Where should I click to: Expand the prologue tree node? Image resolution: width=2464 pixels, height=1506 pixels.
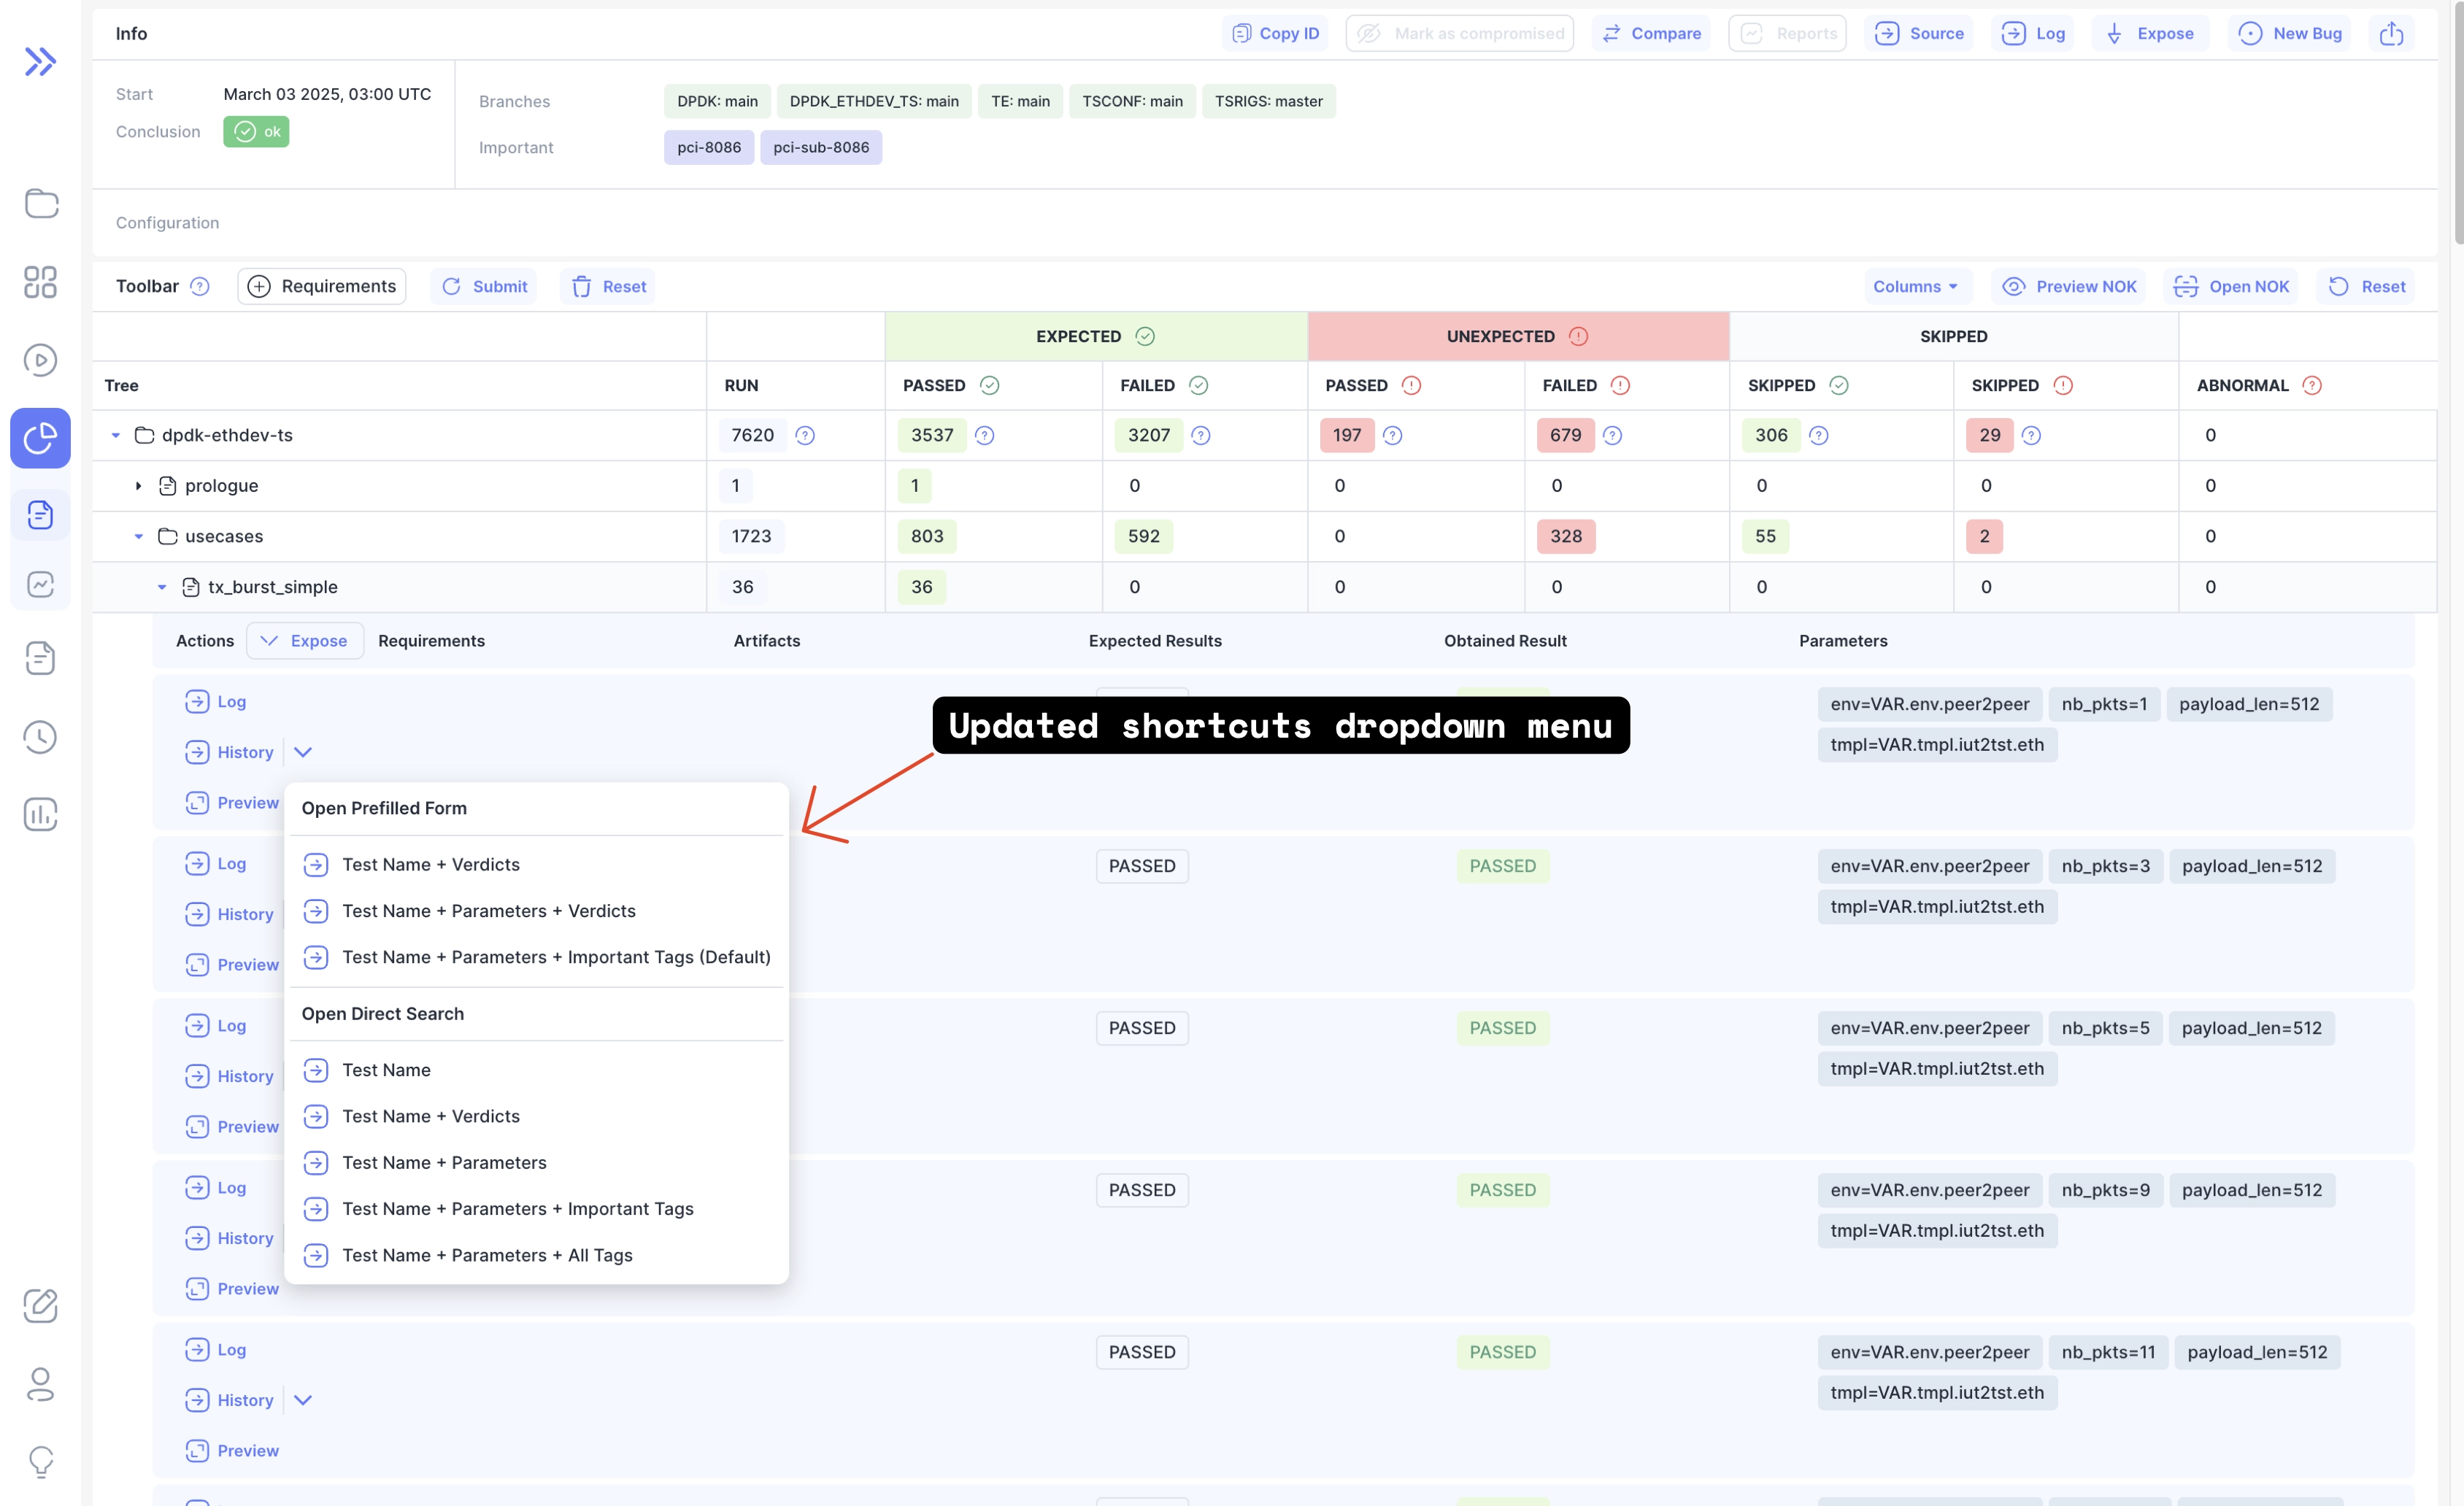click(138, 486)
